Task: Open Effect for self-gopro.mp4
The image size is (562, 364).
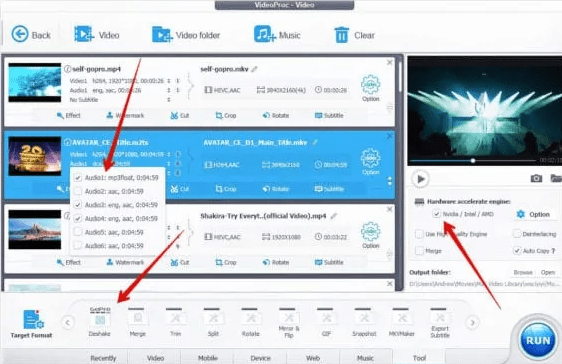Action: click(68, 115)
